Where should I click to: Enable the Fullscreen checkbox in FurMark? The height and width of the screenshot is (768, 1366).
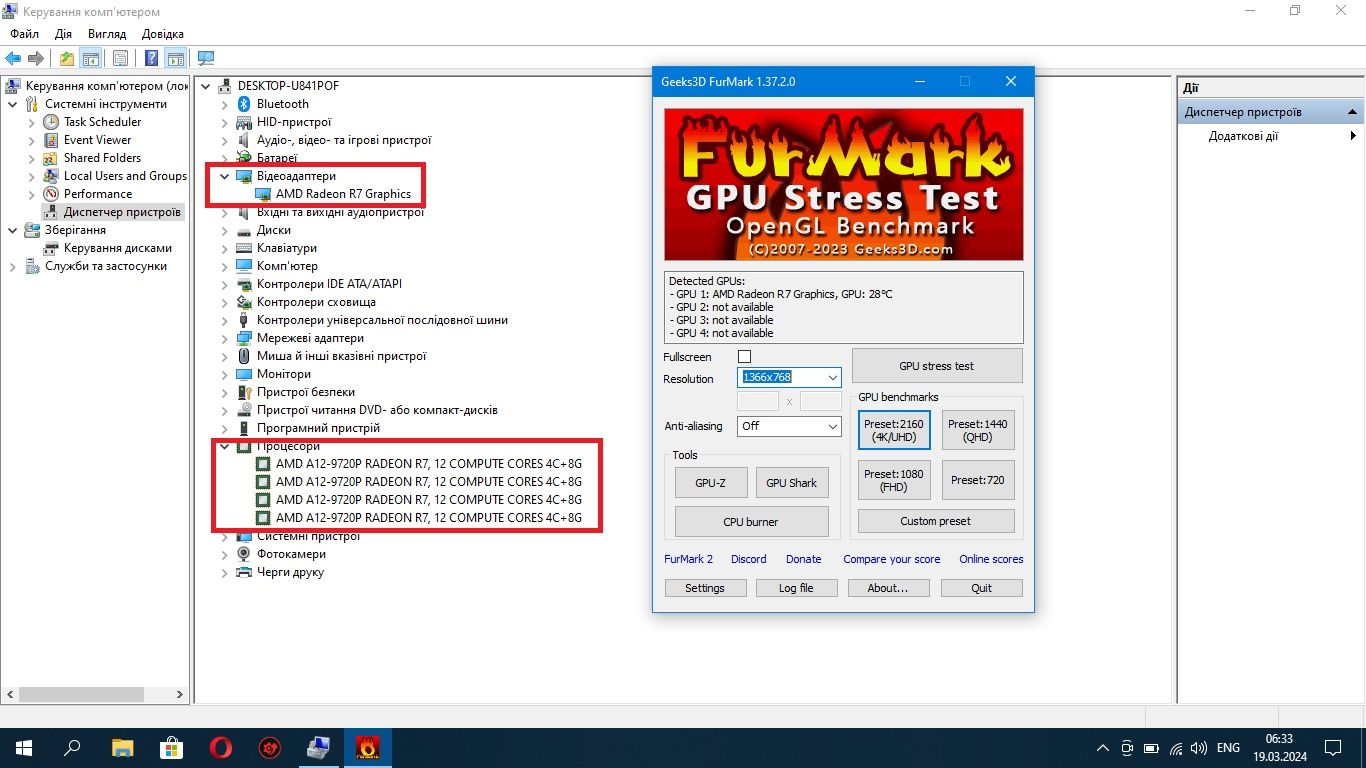point(744,357)
